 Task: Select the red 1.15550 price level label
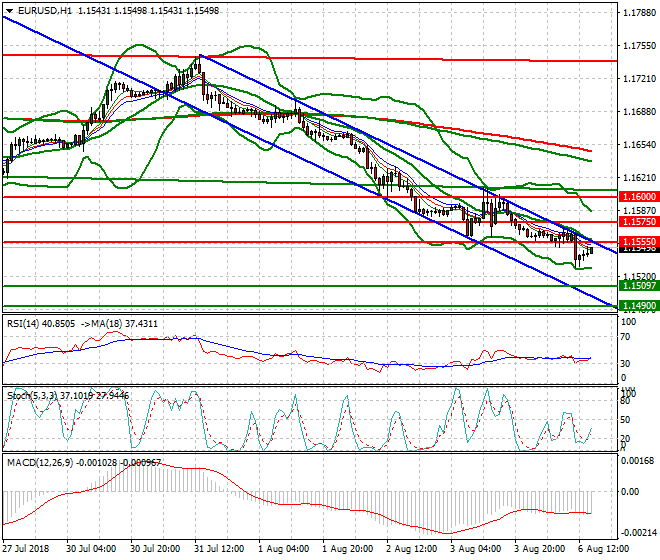click(638, 242)
